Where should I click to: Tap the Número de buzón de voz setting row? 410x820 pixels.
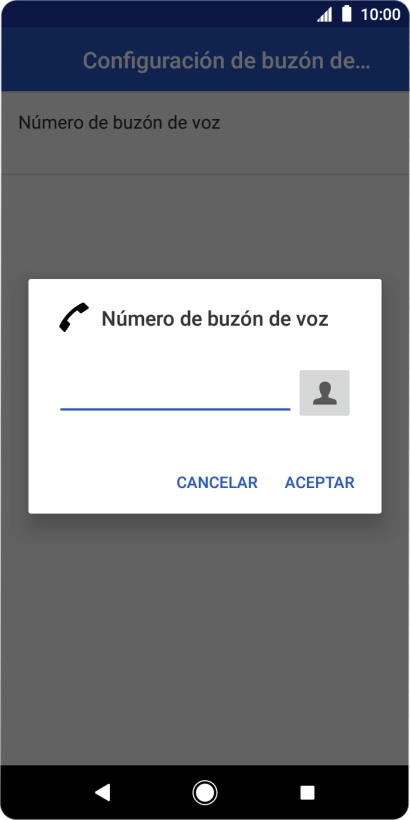205,133
